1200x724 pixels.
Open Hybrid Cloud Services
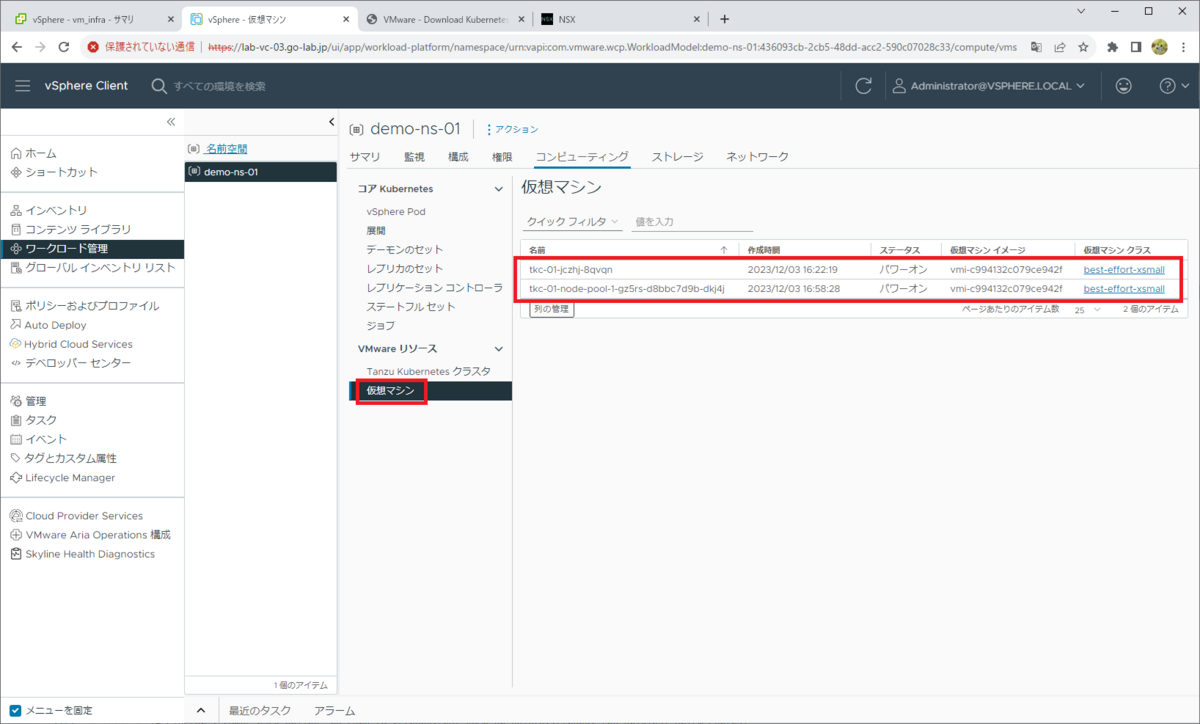(x=71, y=344)
